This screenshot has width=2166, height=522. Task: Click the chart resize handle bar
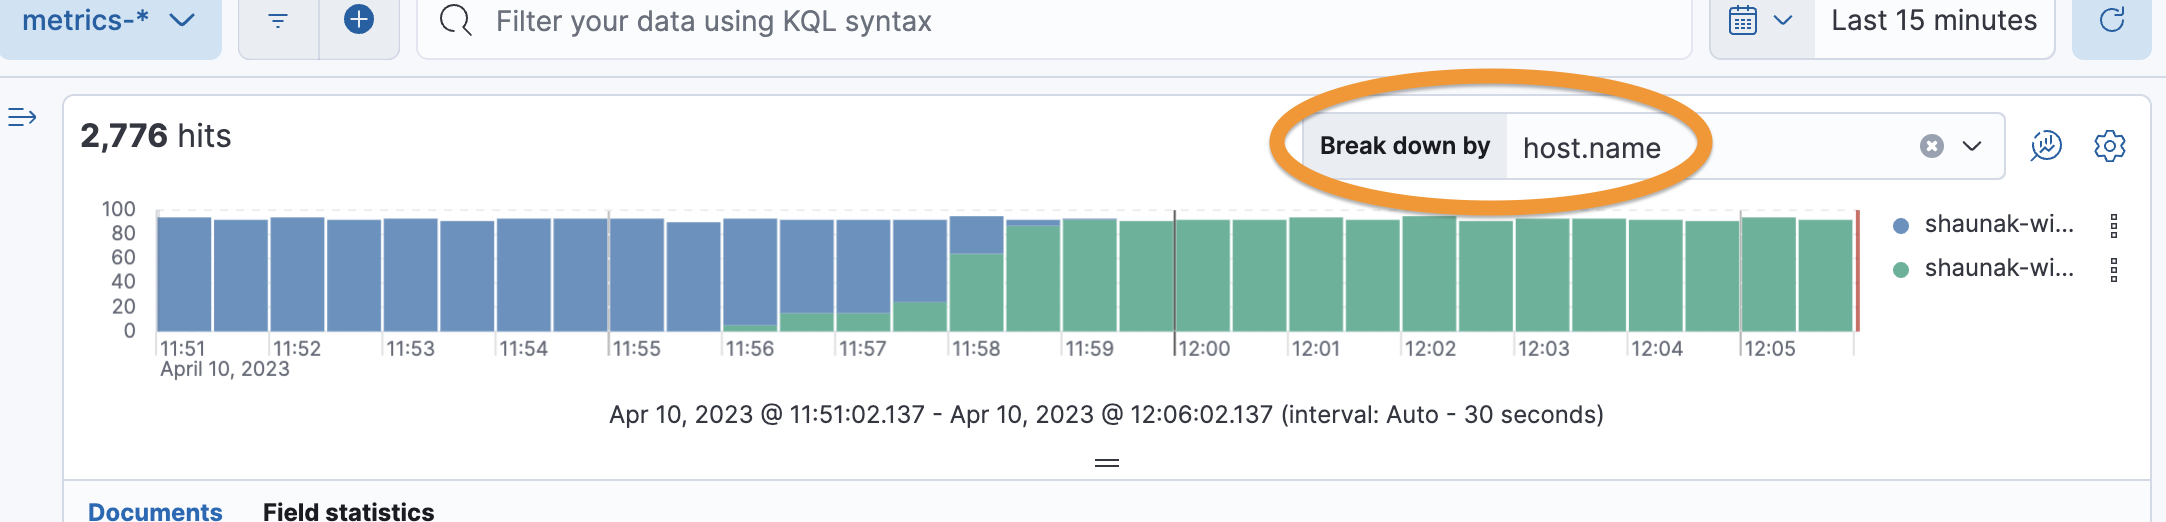point(1107,463)
